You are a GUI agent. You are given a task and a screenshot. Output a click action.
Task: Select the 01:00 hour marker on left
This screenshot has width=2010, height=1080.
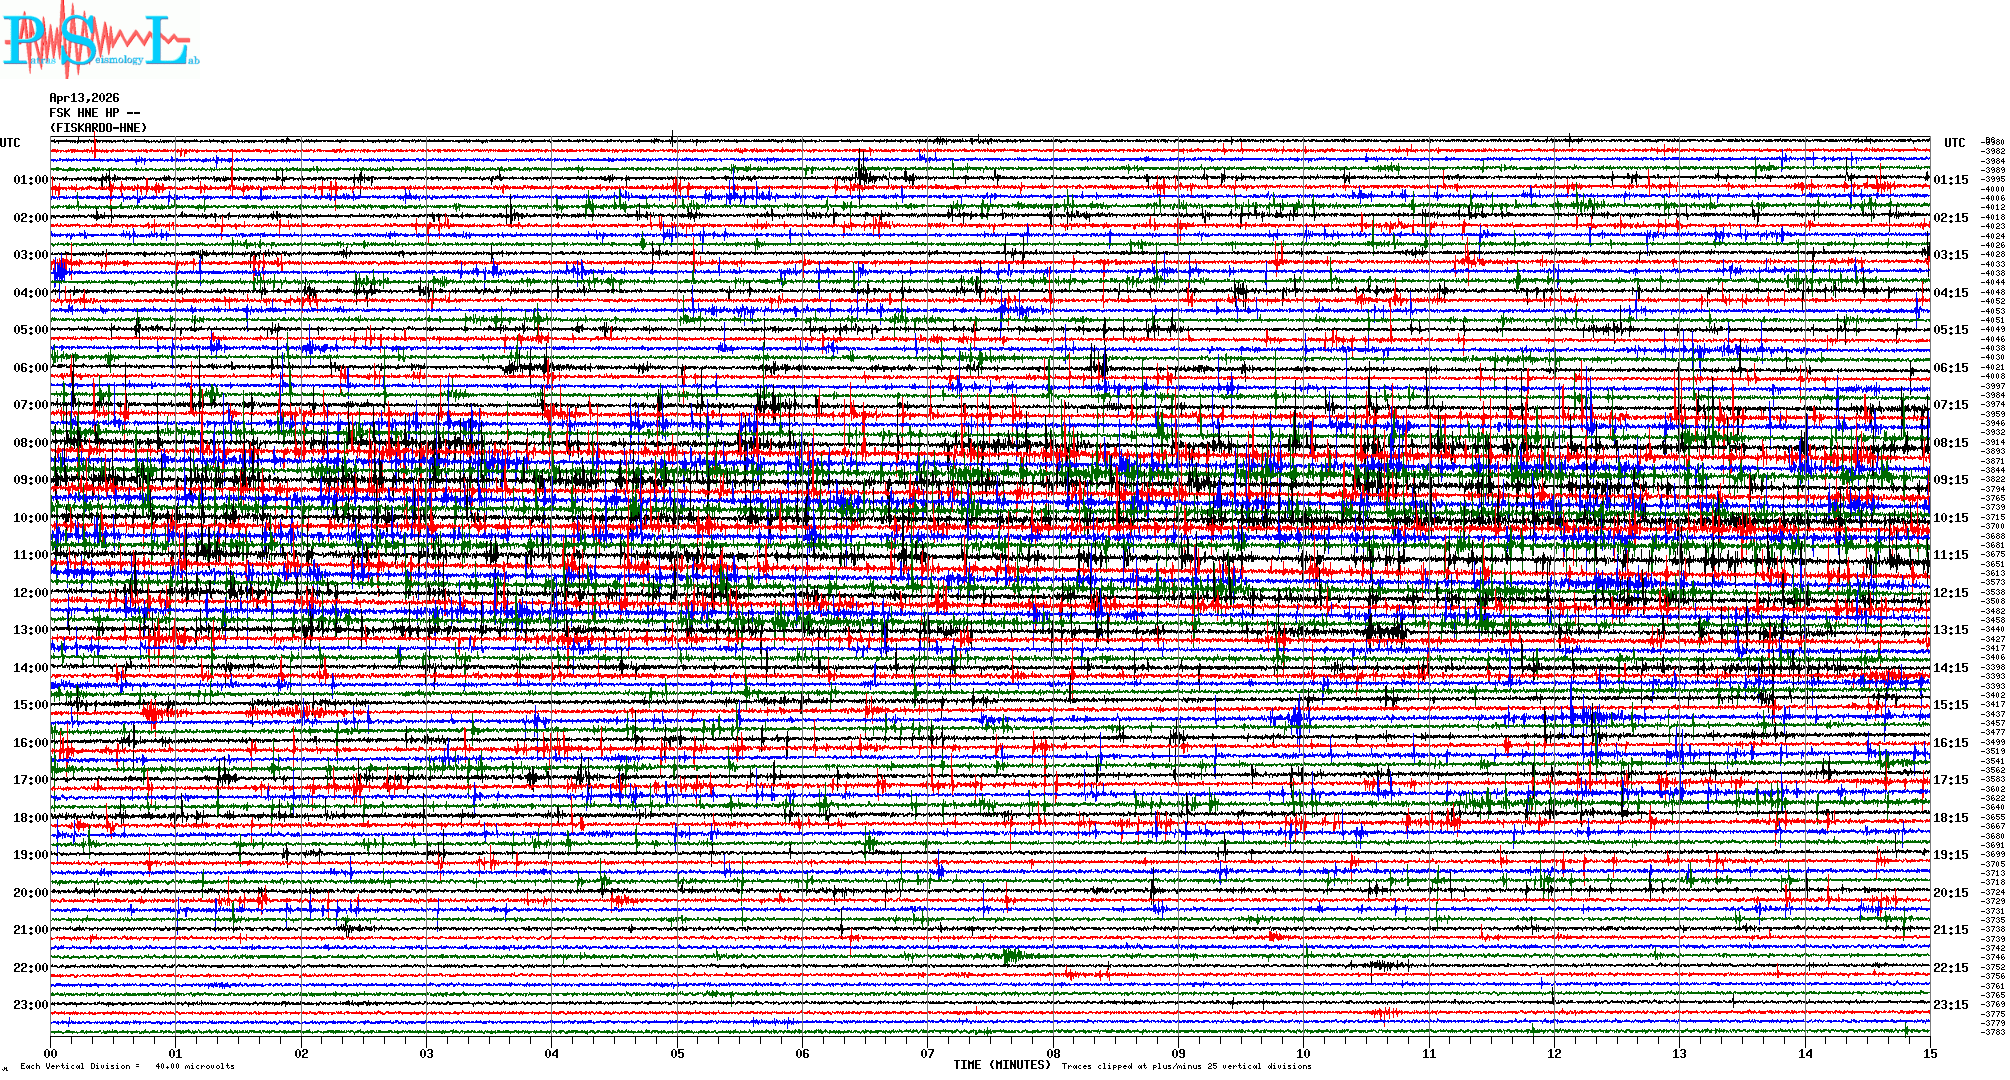click(x=30, y=180)
